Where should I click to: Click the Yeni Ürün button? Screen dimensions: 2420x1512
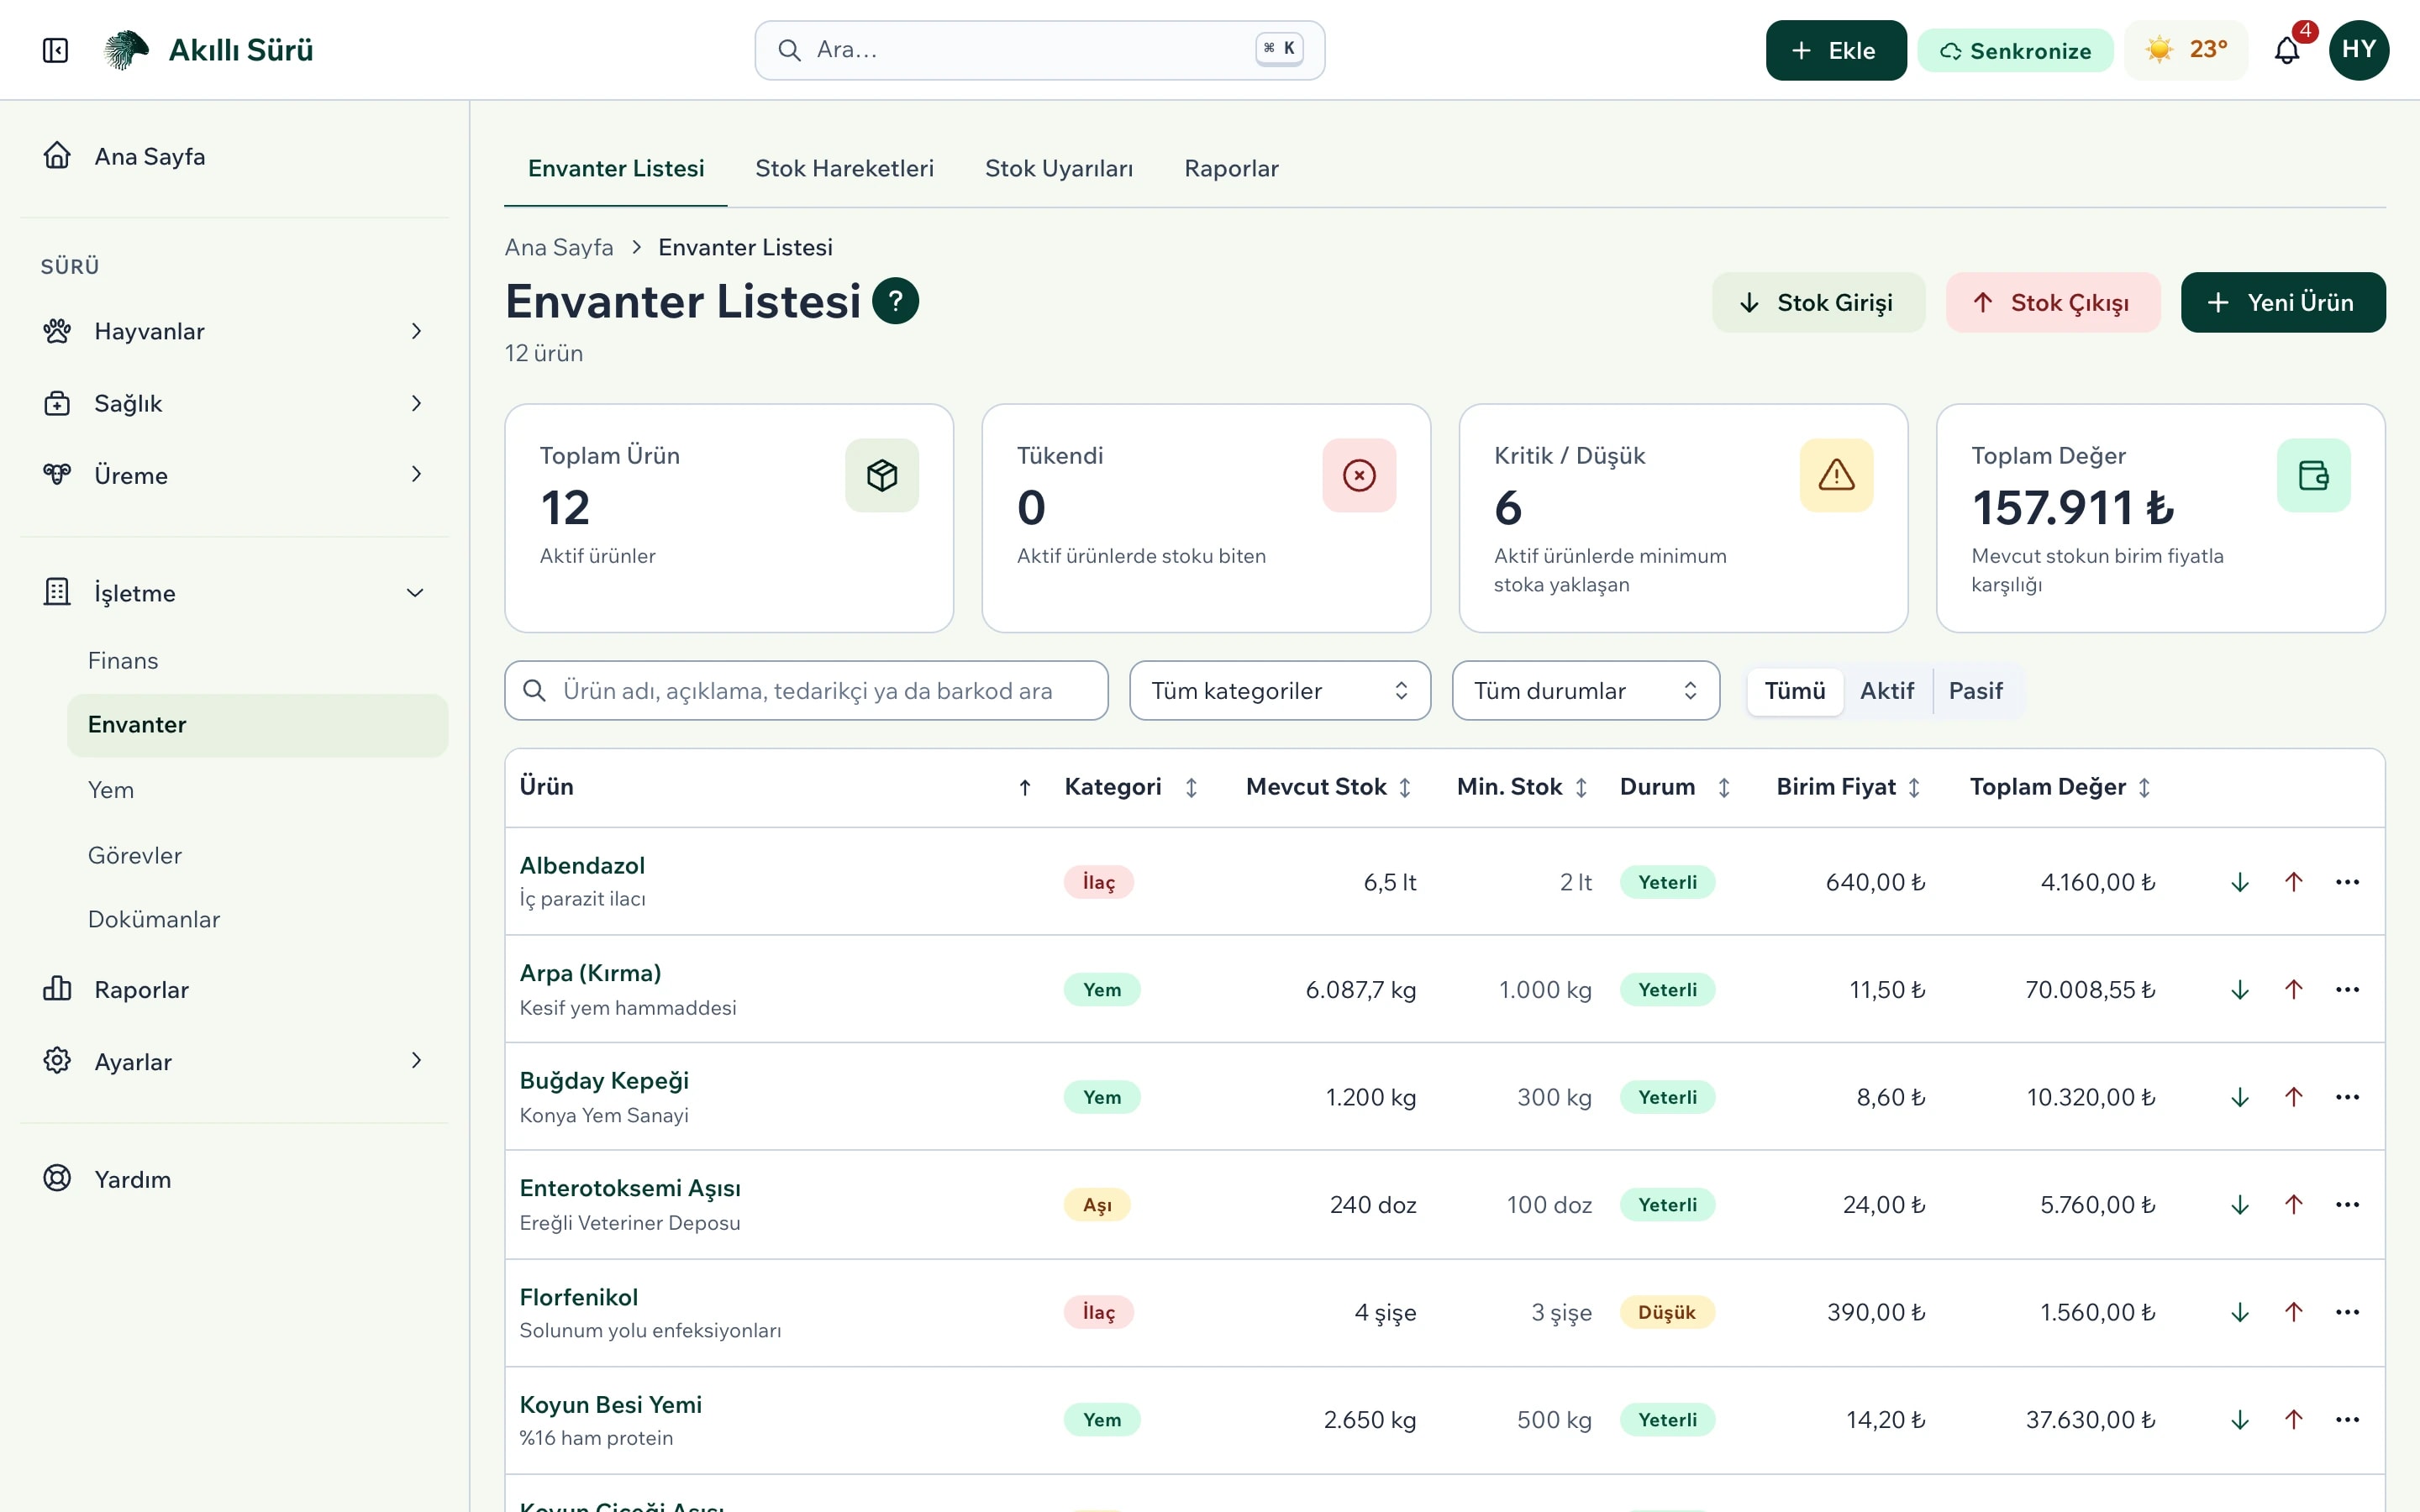pyautogui.click(x=2282, y=302)
